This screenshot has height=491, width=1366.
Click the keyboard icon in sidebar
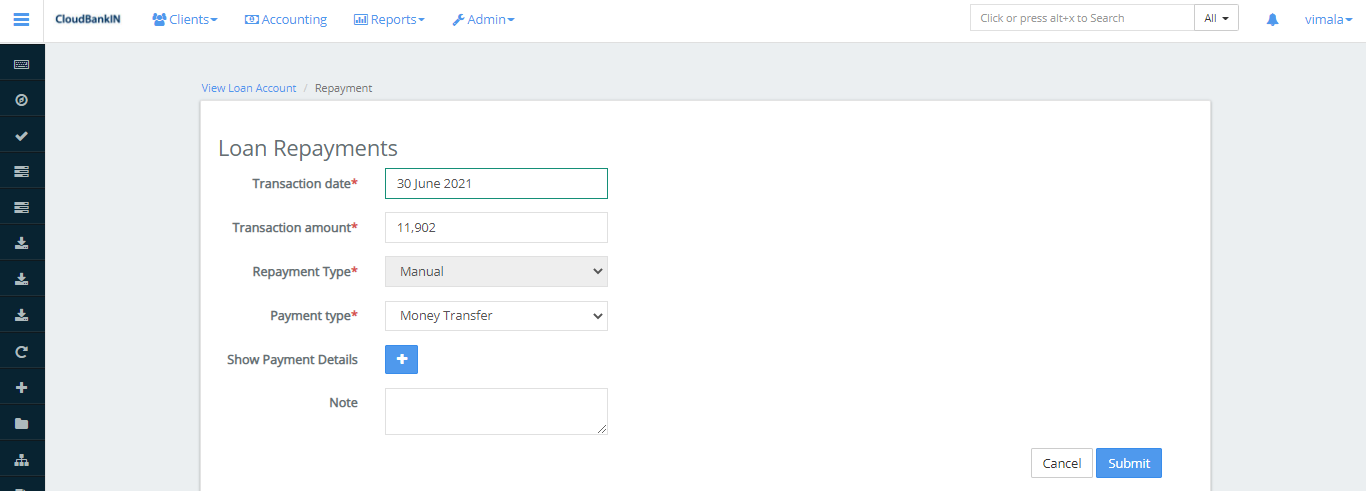(21, 65)
